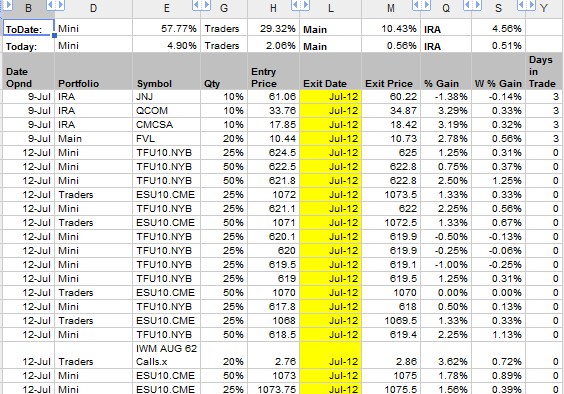Select column Q header
This screenshot has height=394, width=564.
(x=446, y=9)
